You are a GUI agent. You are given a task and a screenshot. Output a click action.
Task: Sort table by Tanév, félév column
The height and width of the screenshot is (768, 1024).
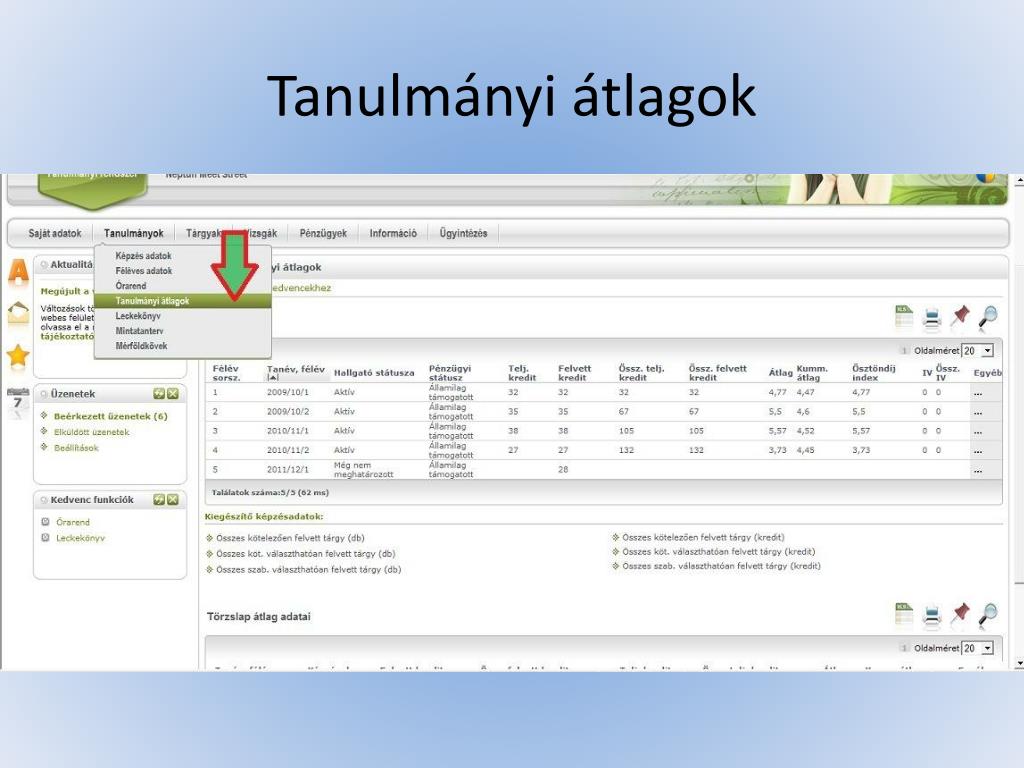point(295,370)
